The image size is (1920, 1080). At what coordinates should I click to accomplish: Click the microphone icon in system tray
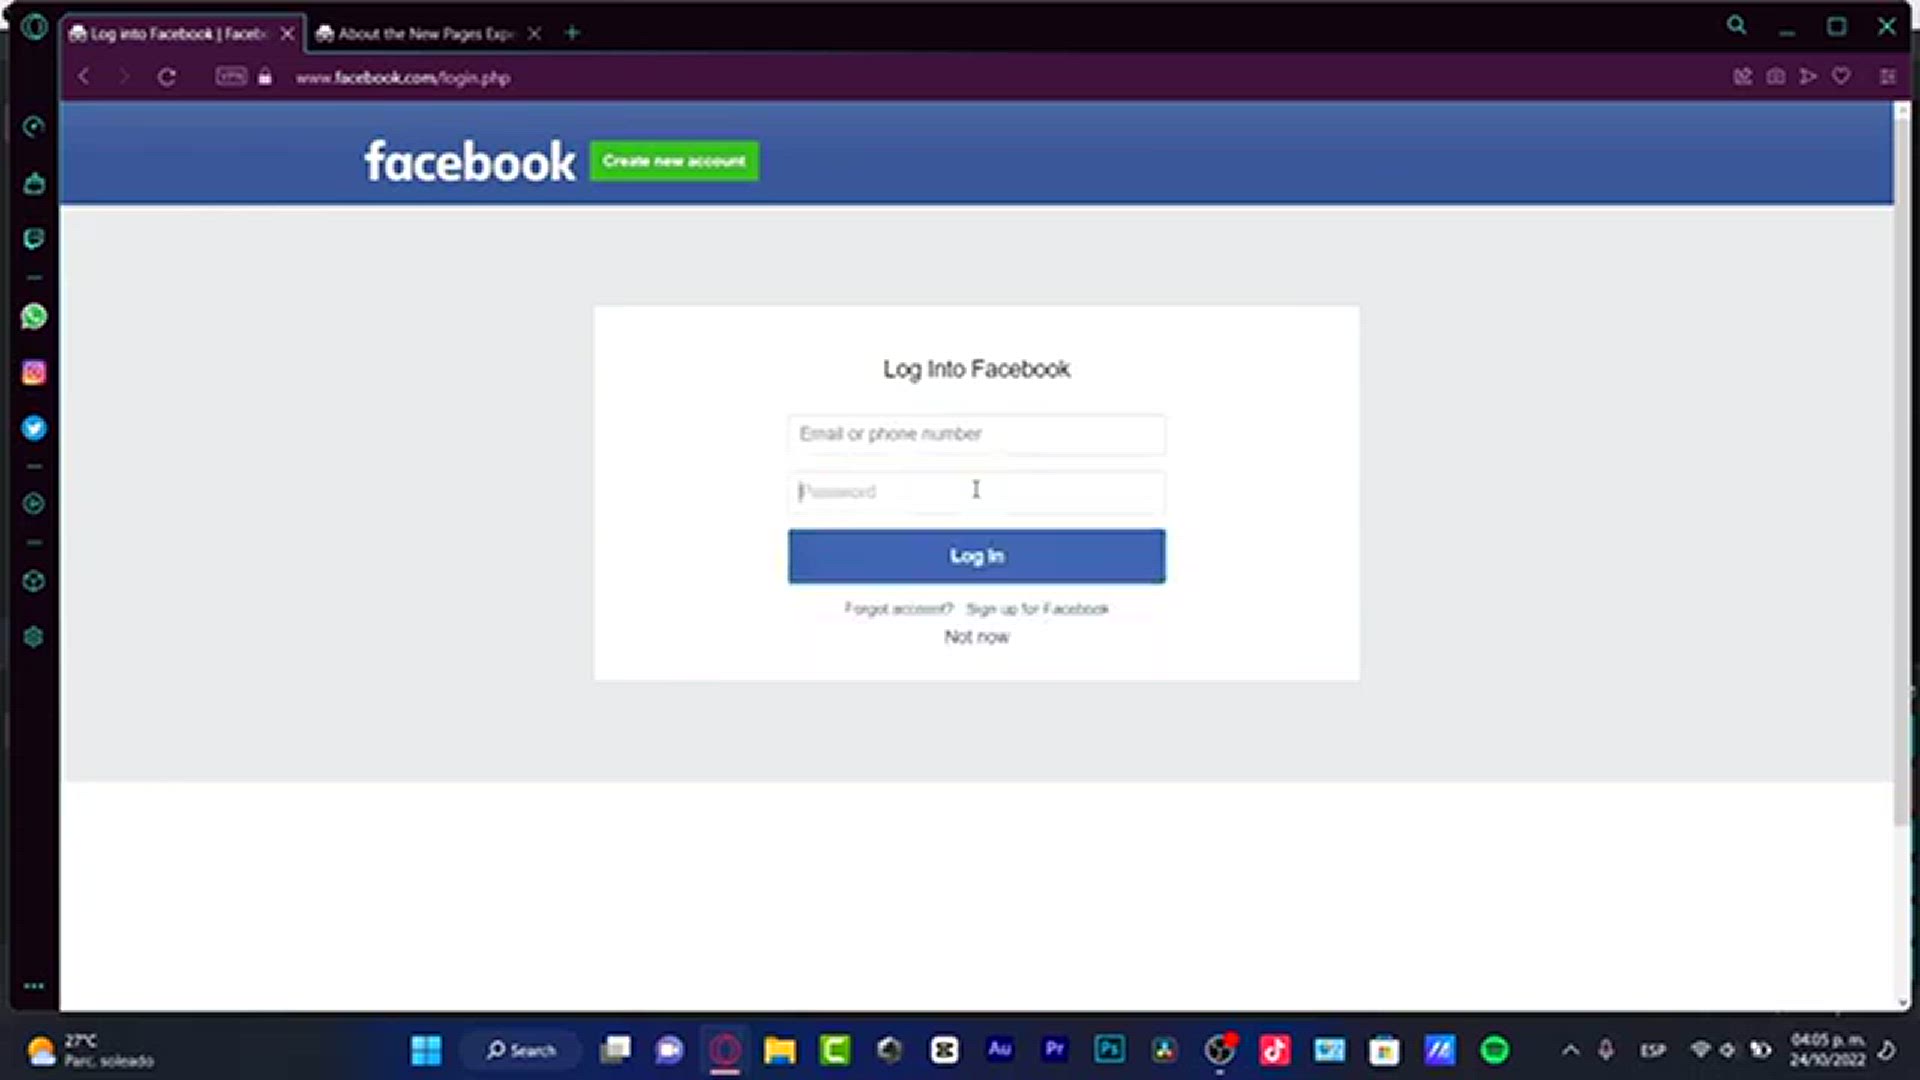pyautogui.click(x=1606, y=1050)
